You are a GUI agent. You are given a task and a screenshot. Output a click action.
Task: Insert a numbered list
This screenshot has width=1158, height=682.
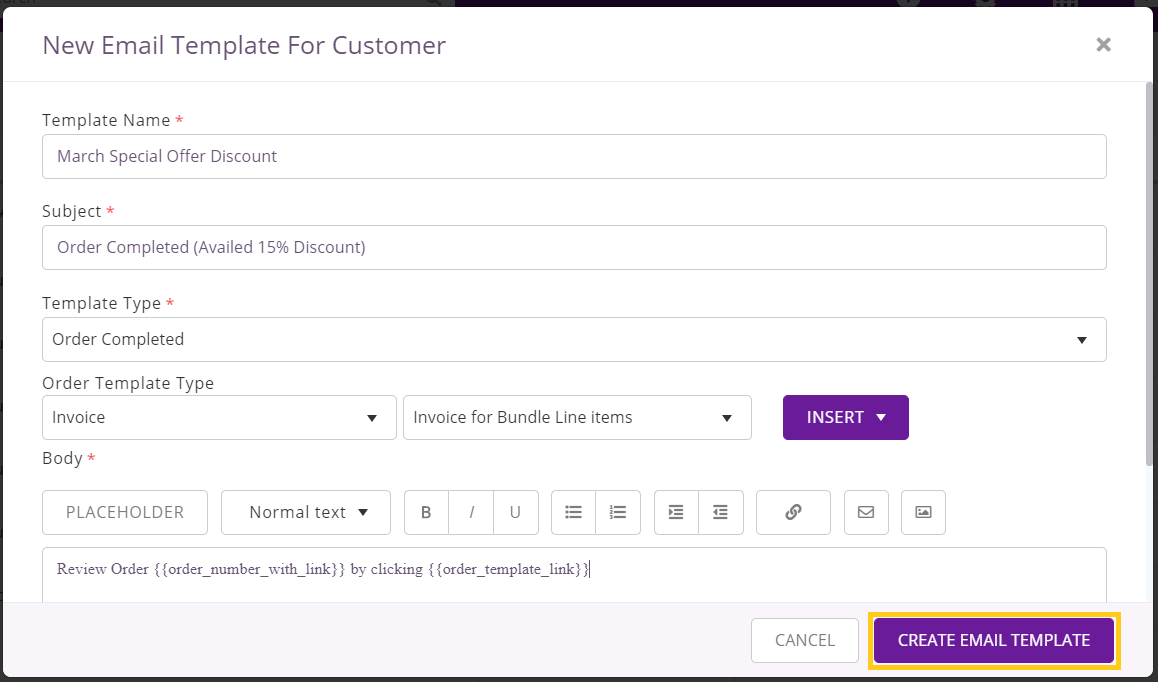618,512
